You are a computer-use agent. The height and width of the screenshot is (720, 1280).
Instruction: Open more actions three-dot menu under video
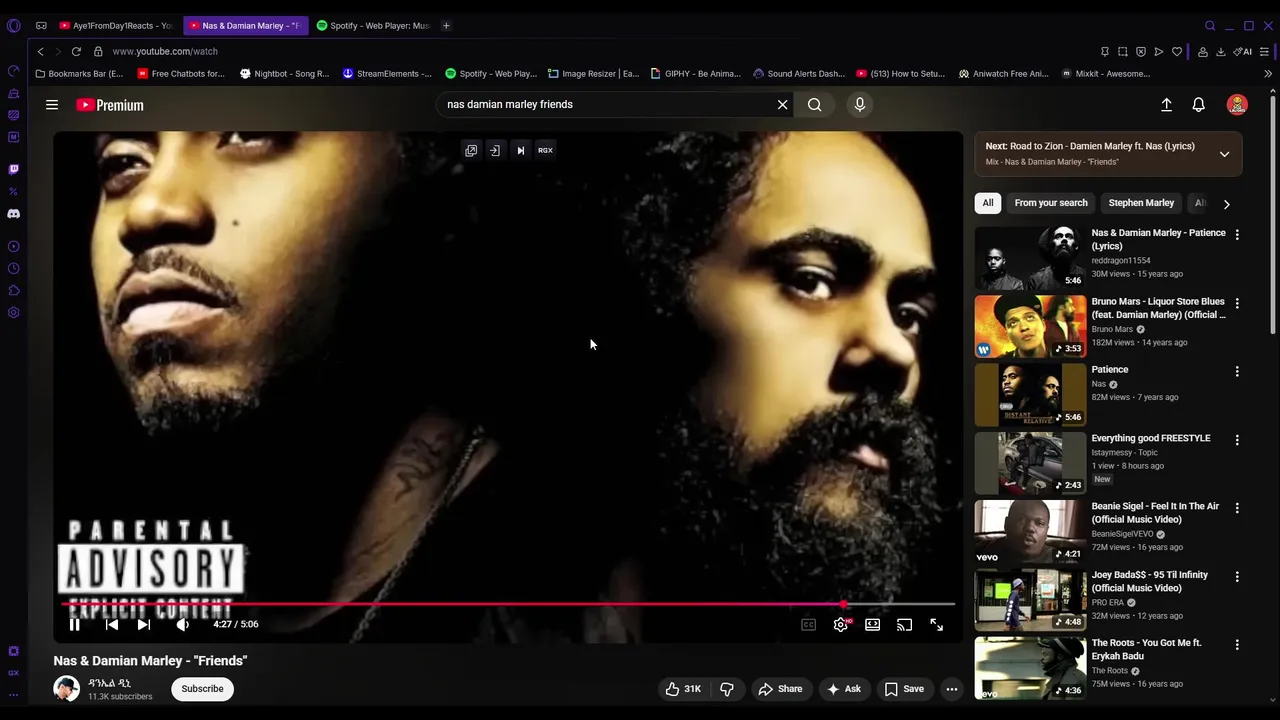pos(952,689)
